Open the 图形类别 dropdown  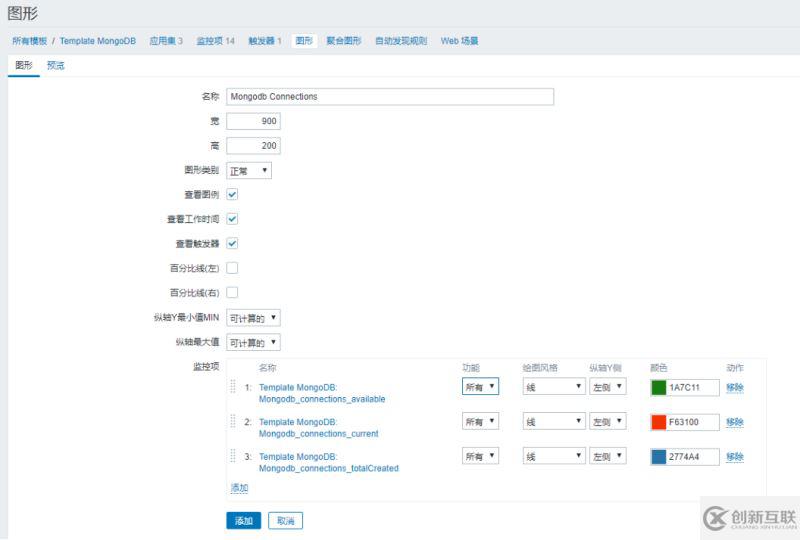click(249, 170)
